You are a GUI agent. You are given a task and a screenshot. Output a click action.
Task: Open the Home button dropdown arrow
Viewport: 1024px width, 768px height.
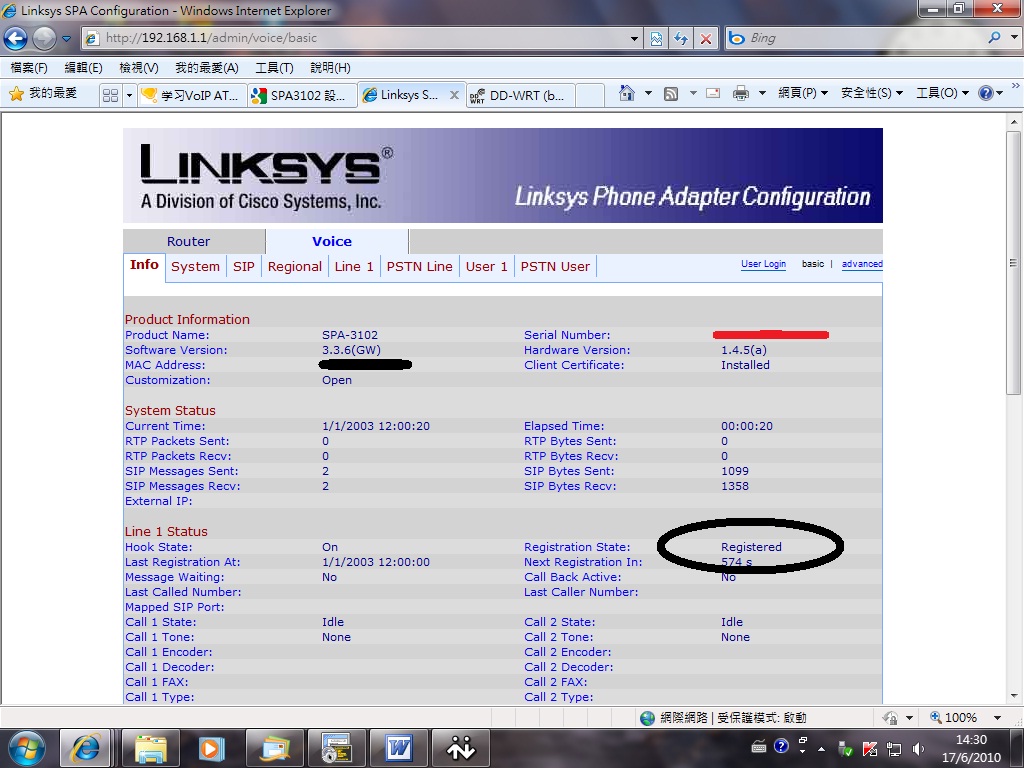coord(648,93)
